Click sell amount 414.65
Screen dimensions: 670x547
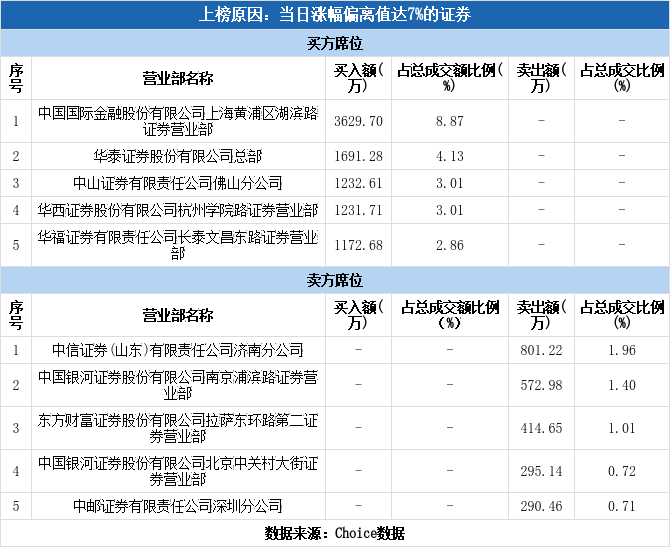point(541,428)
